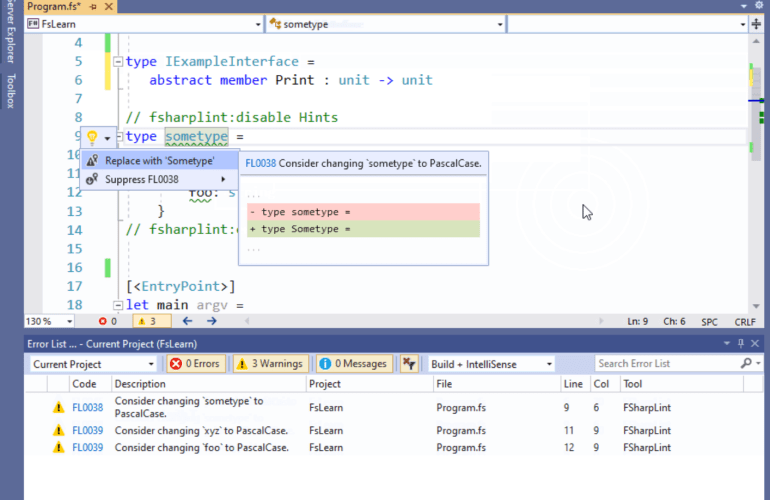
Task: Click the warnings indicator in editor status bar
Action: [146, 321]
